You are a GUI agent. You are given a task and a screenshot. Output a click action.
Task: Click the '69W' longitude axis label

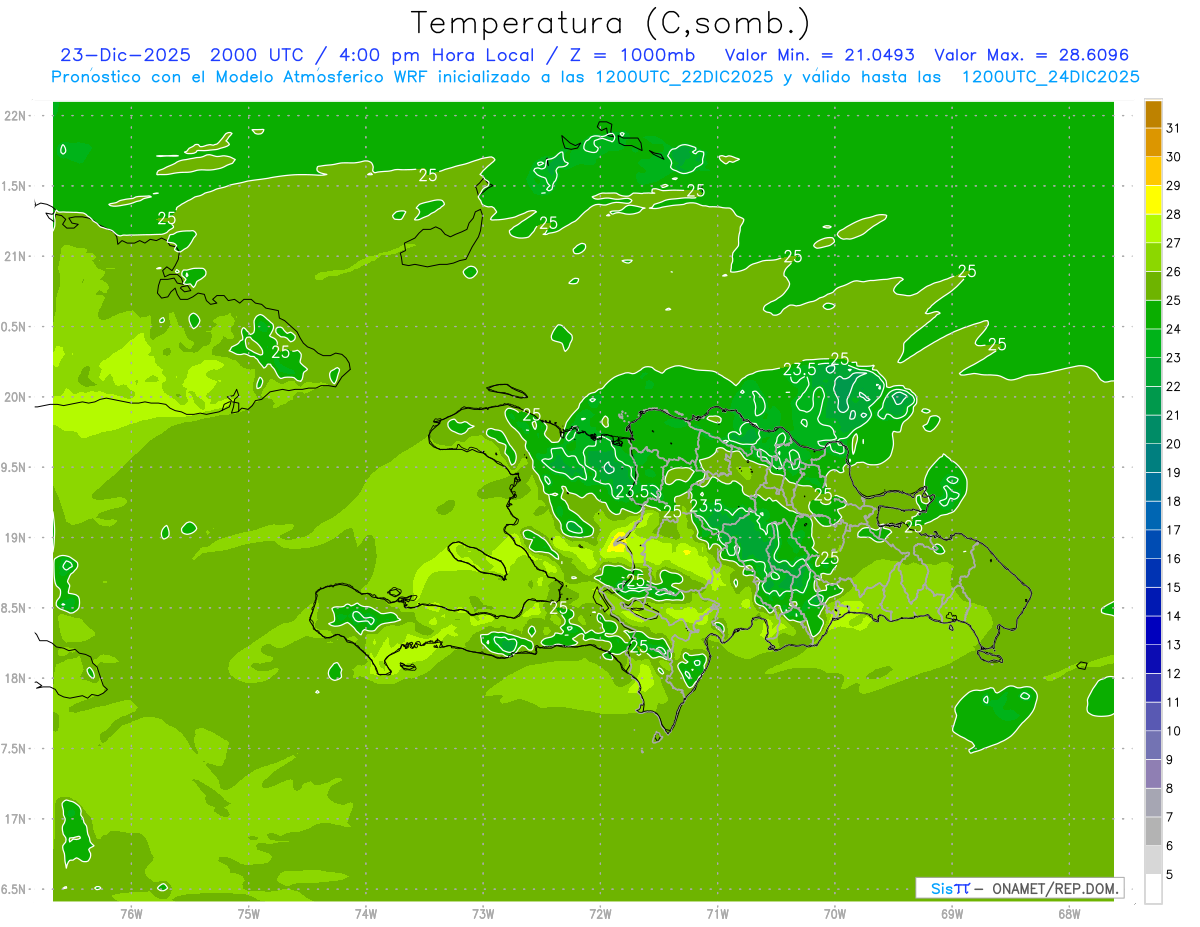click(952, 914)
